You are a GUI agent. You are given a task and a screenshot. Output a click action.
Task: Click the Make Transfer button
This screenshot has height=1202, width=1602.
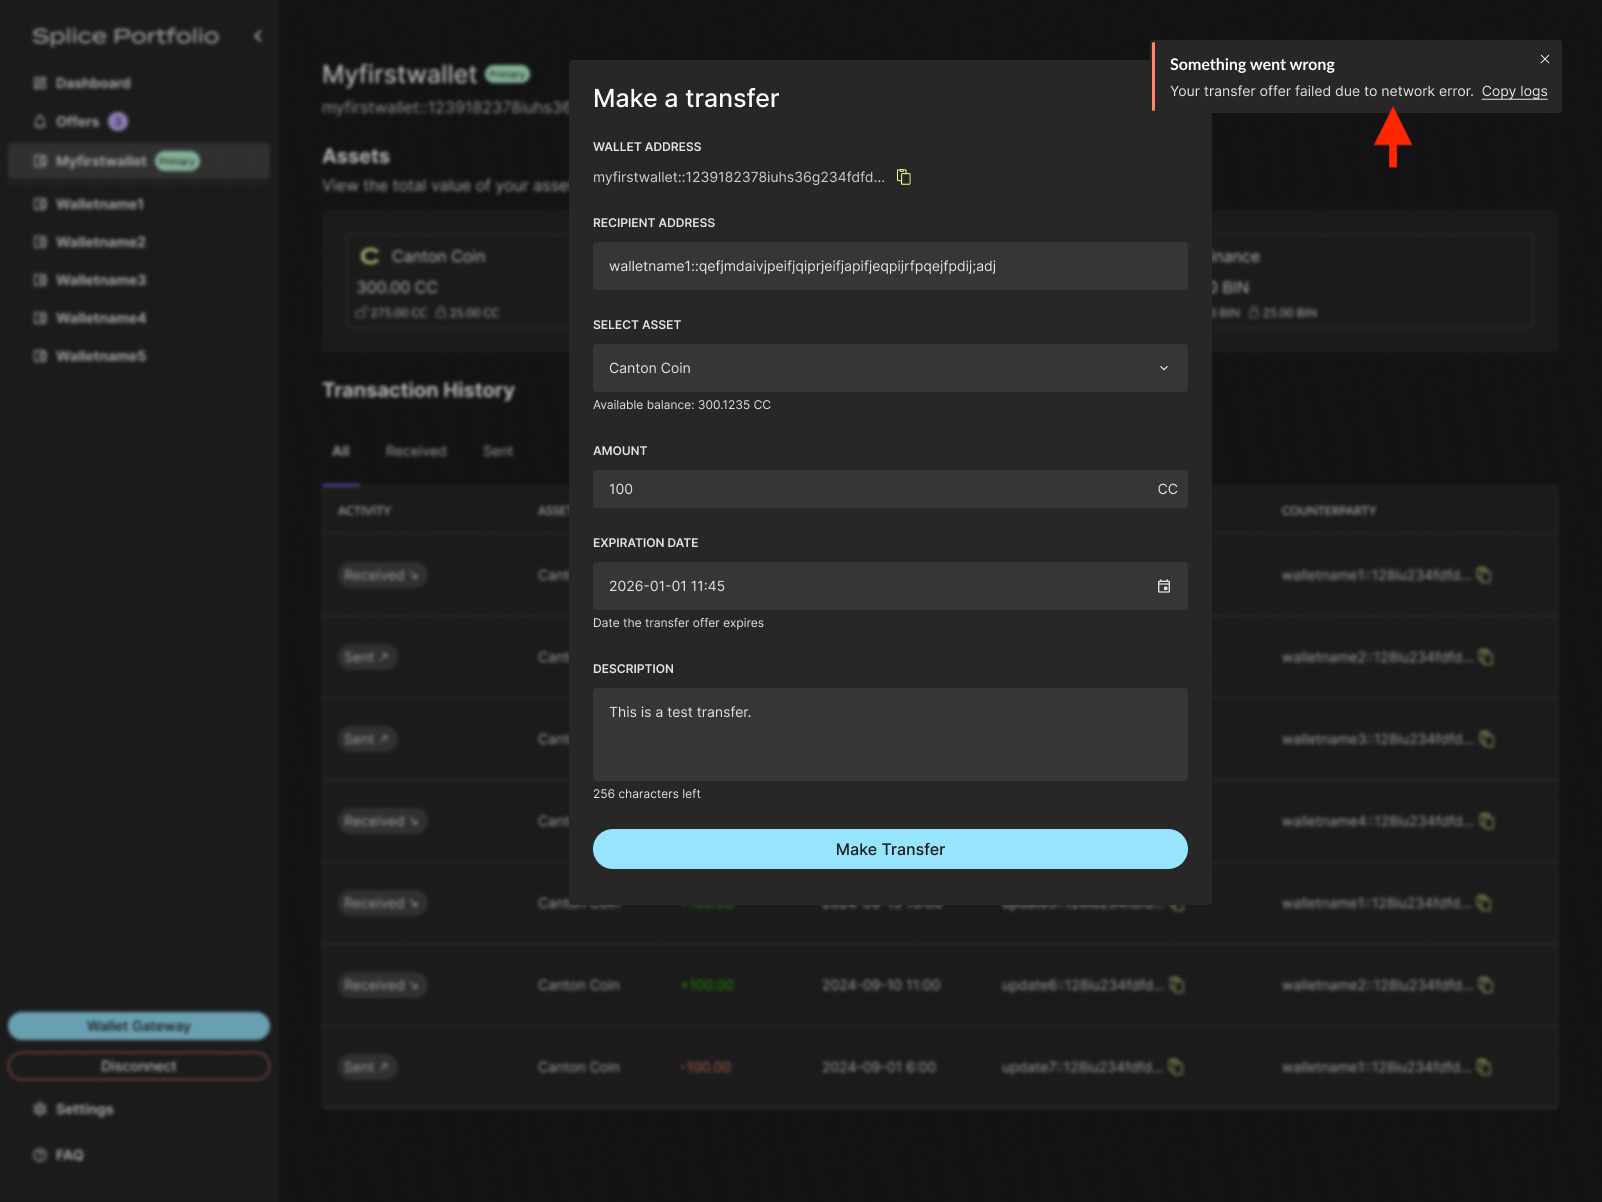[890, 849]
